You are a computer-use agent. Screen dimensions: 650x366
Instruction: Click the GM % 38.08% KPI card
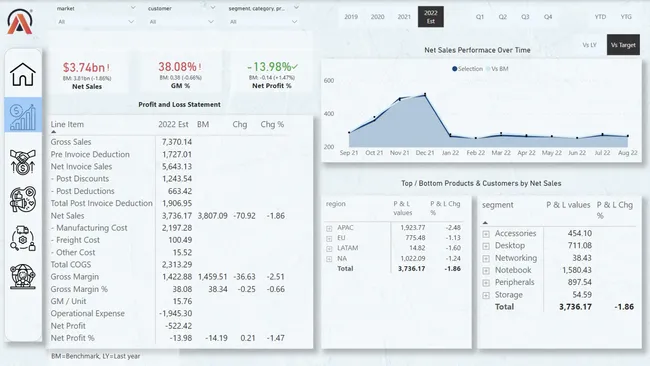point(180,76)
